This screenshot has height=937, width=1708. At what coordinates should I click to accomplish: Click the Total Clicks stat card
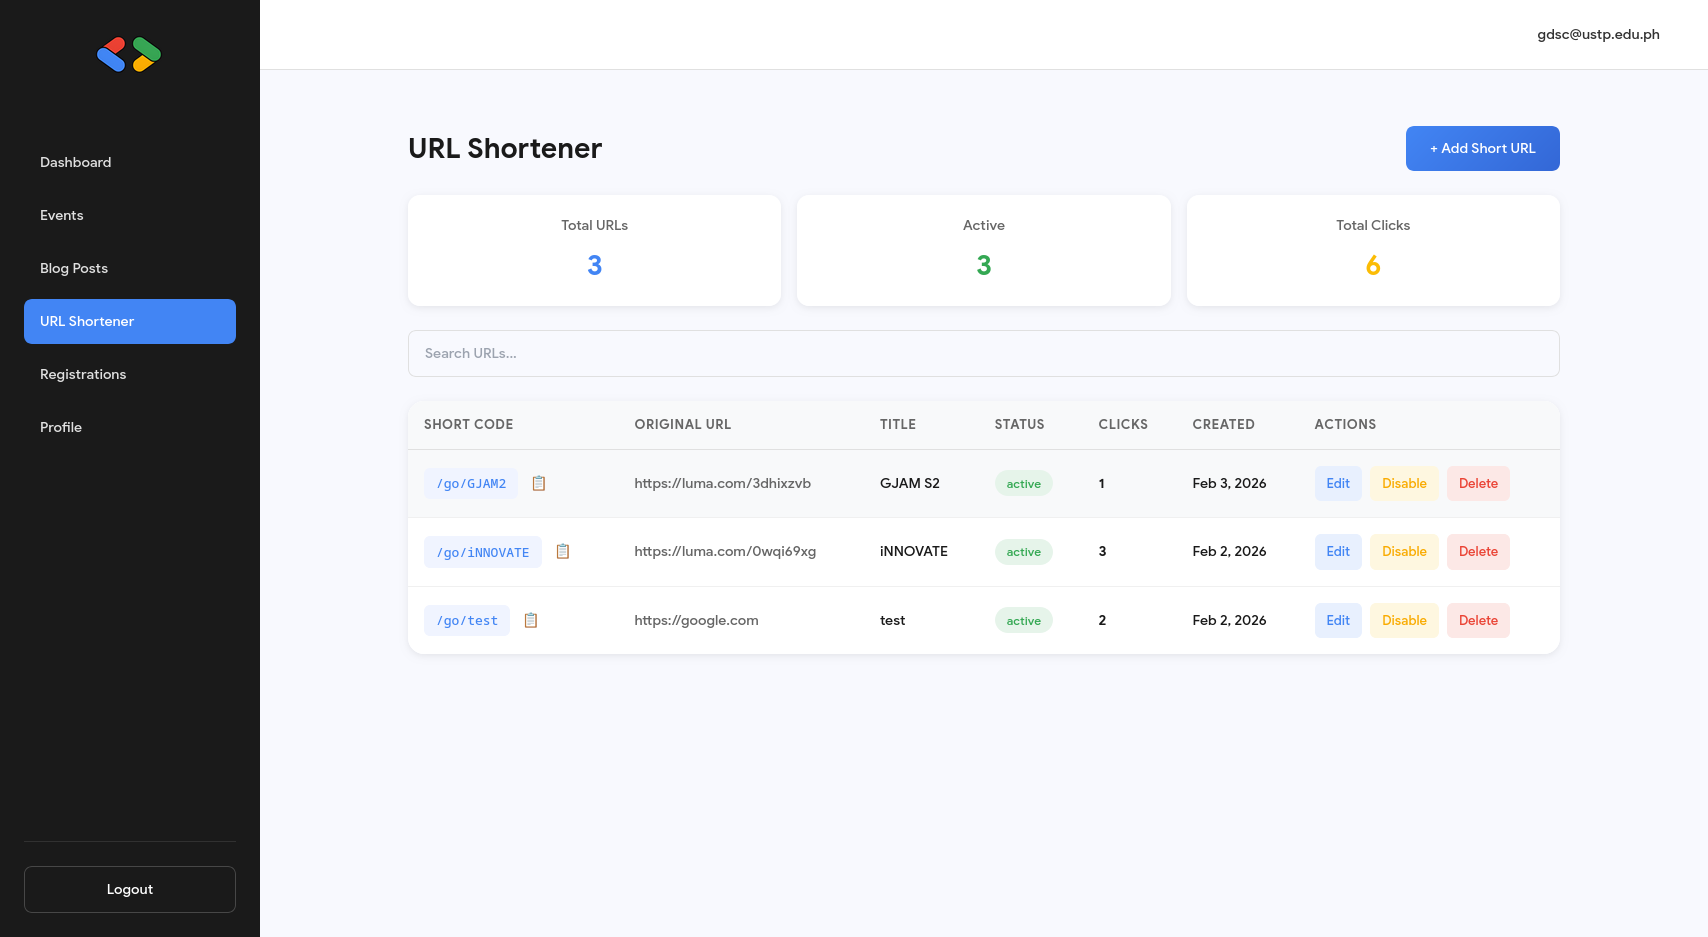[1373, 250]
